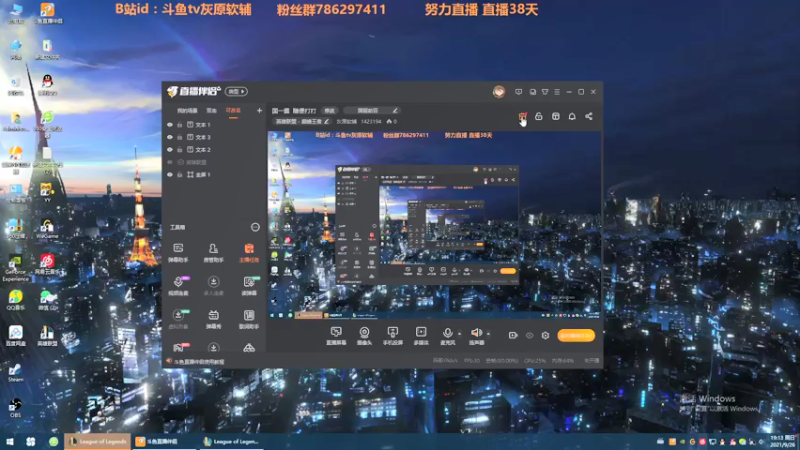Expand the speaker options arrow

pos(488,334)
